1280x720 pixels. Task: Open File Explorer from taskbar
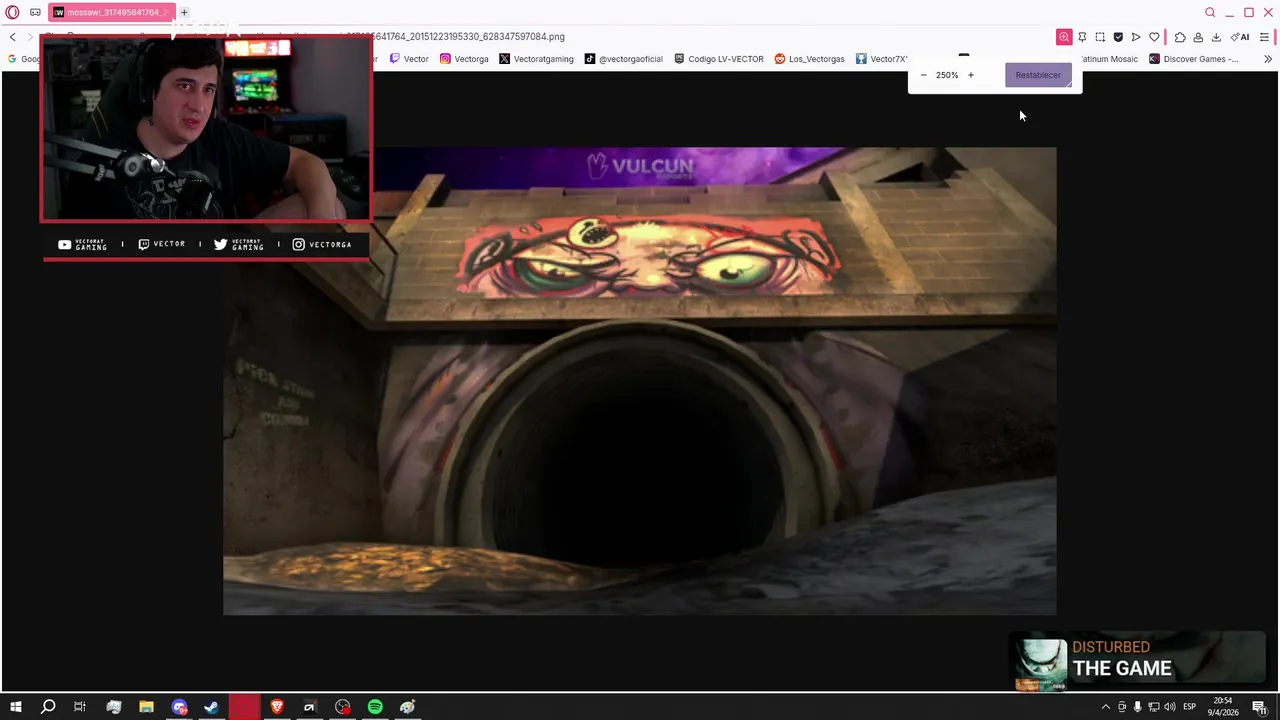click(x=146, y=707)
